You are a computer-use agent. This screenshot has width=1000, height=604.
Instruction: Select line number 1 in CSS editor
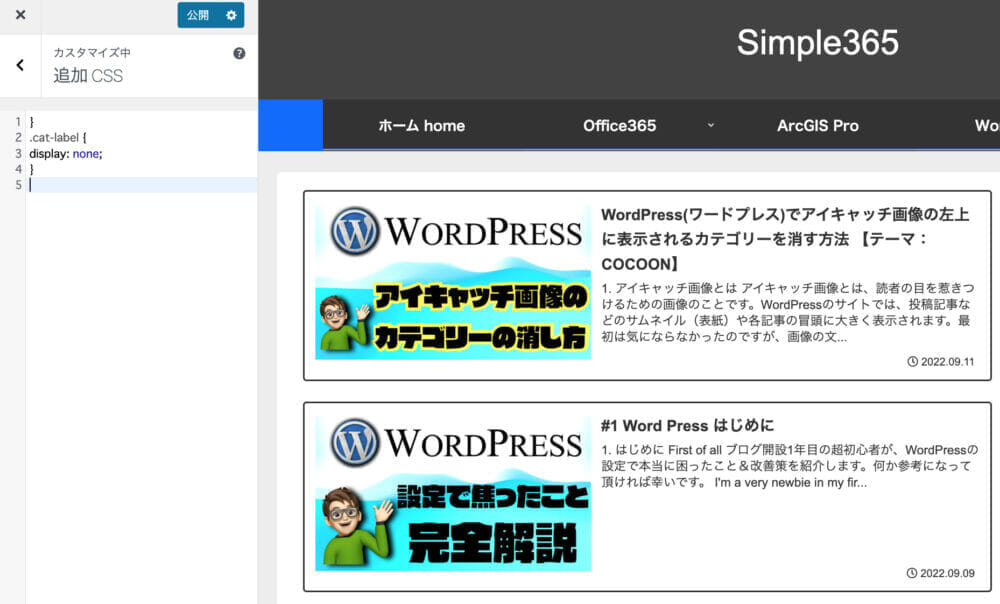point(18,121)
